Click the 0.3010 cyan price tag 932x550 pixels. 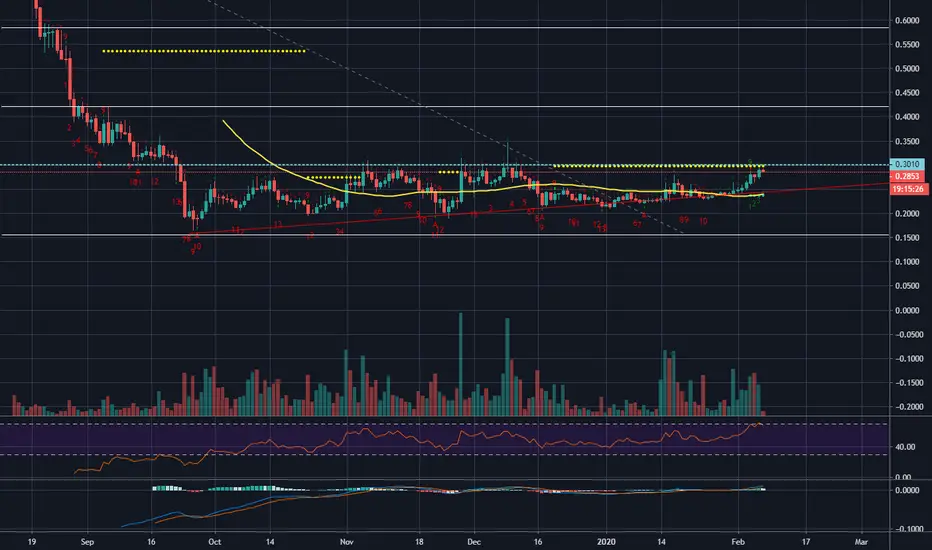(907, 164)
